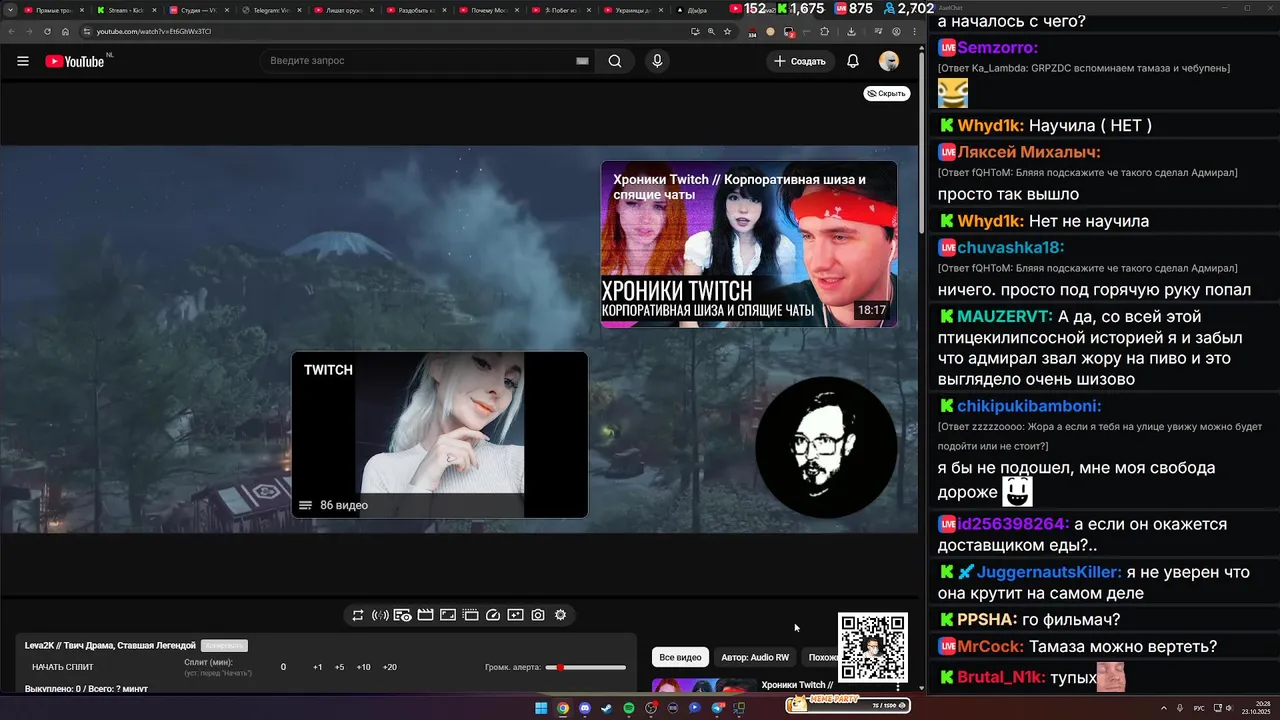This screenshot has width=1280, height=720.
Task: Add +5 minutes to split
Action: (340, 667)
